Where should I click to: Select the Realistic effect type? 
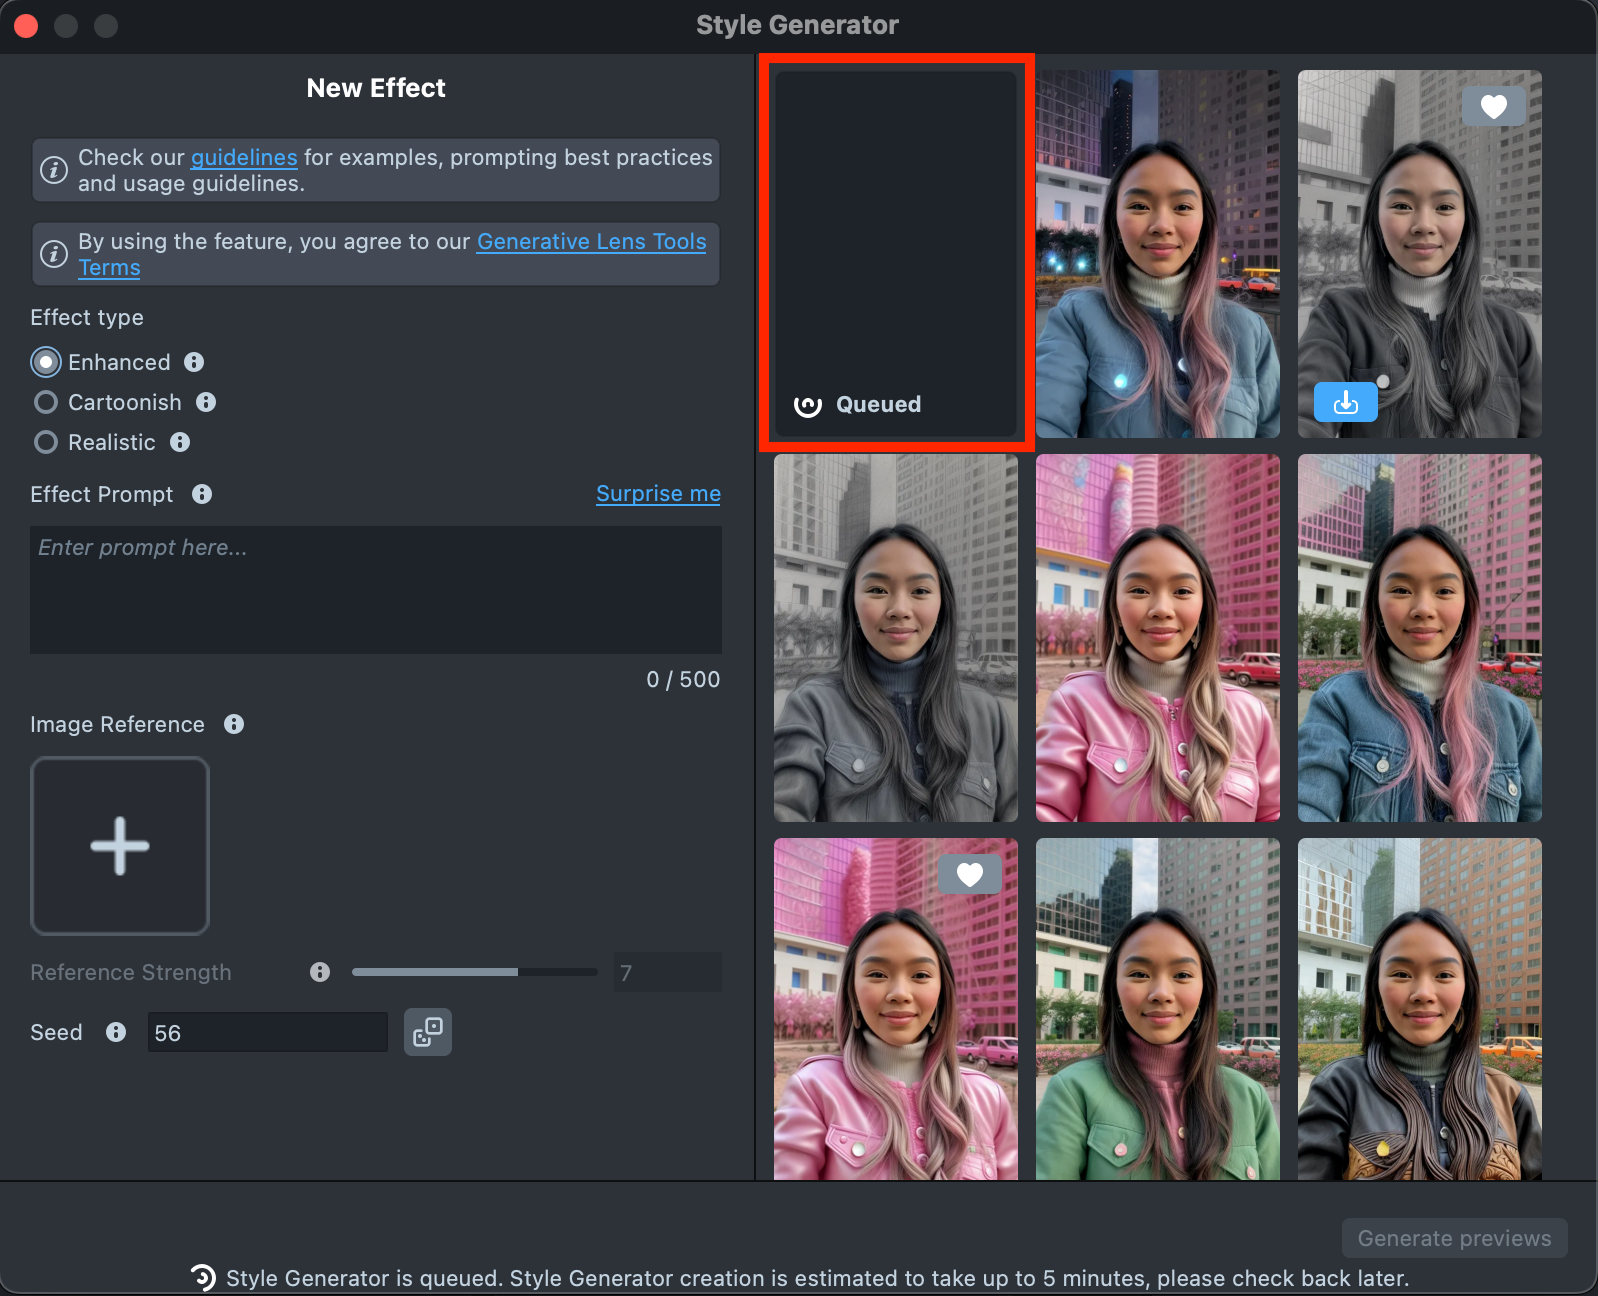(x=46, y=442)
